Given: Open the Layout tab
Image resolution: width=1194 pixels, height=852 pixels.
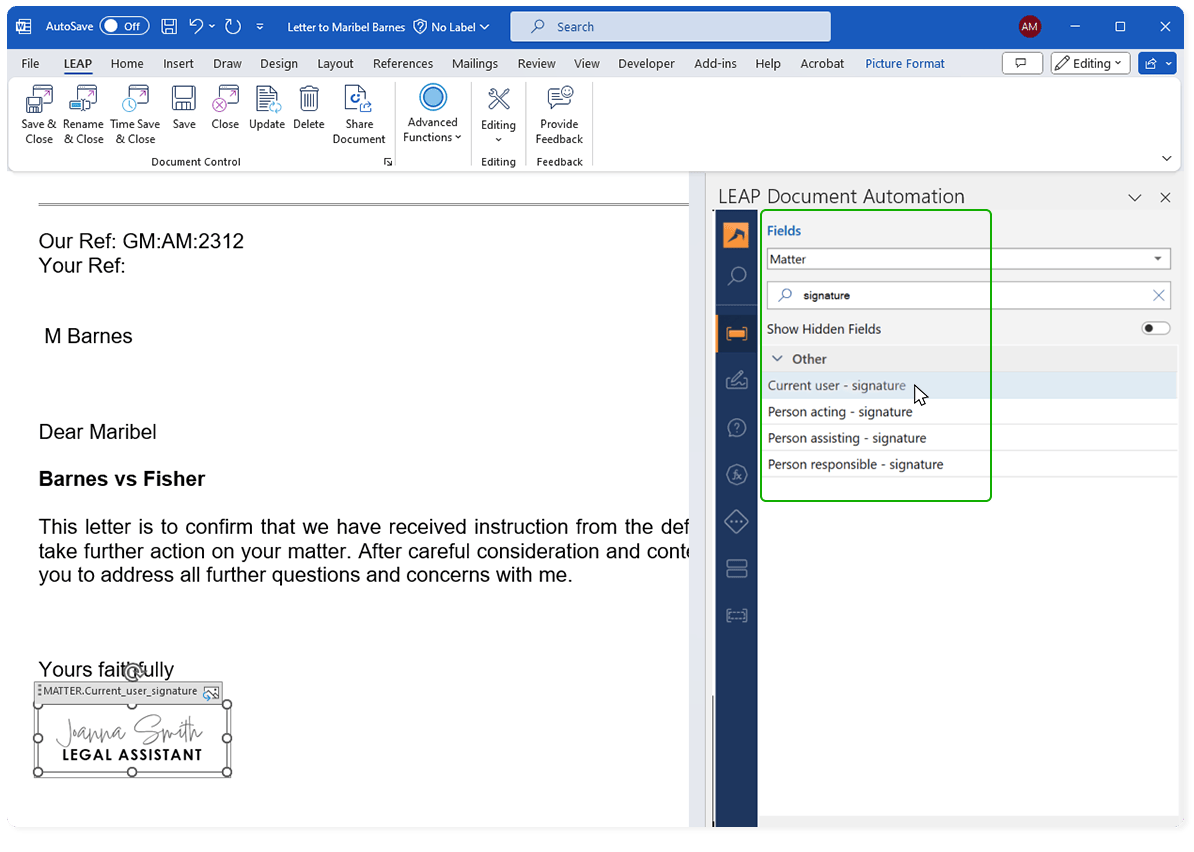Looking at the screenshot, I should (335, 63).
